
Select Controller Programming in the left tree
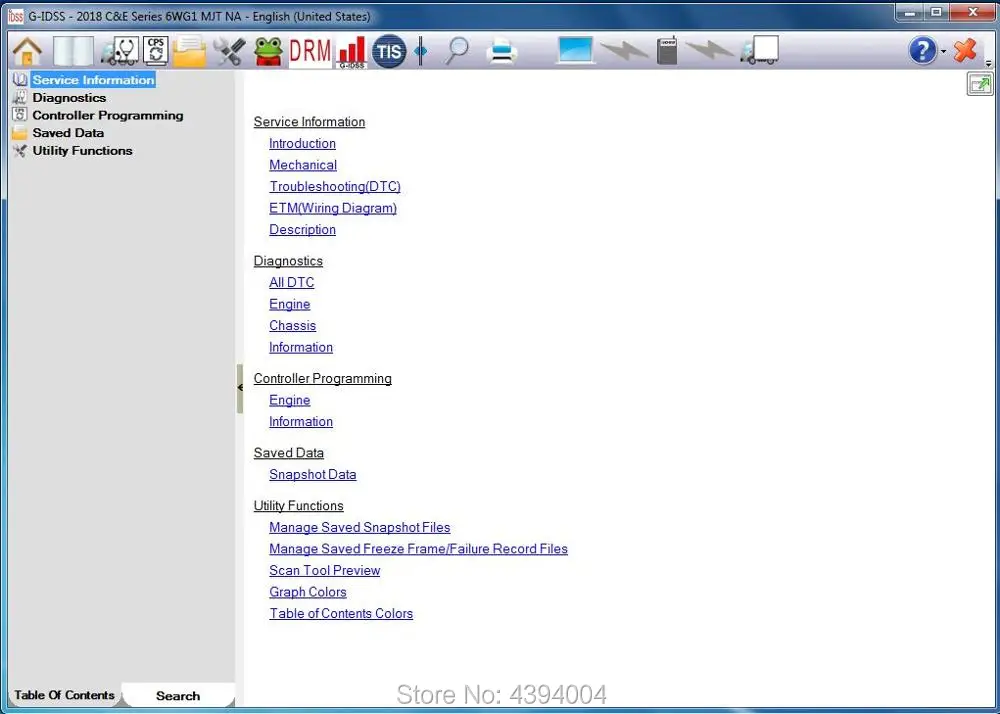(x=108, y=115)
